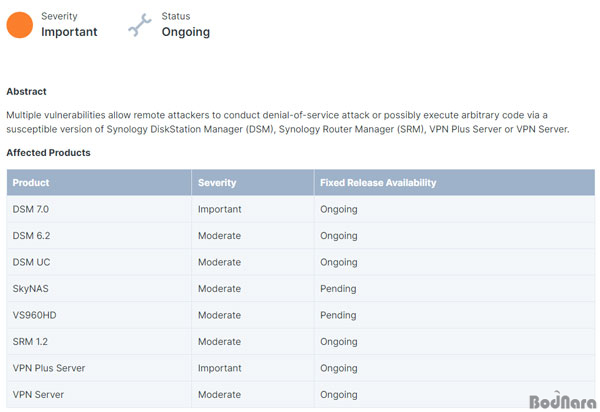Click the Affected Products heading
The height and width of the screenshot is (412, 600).
[x=48, y=153]
